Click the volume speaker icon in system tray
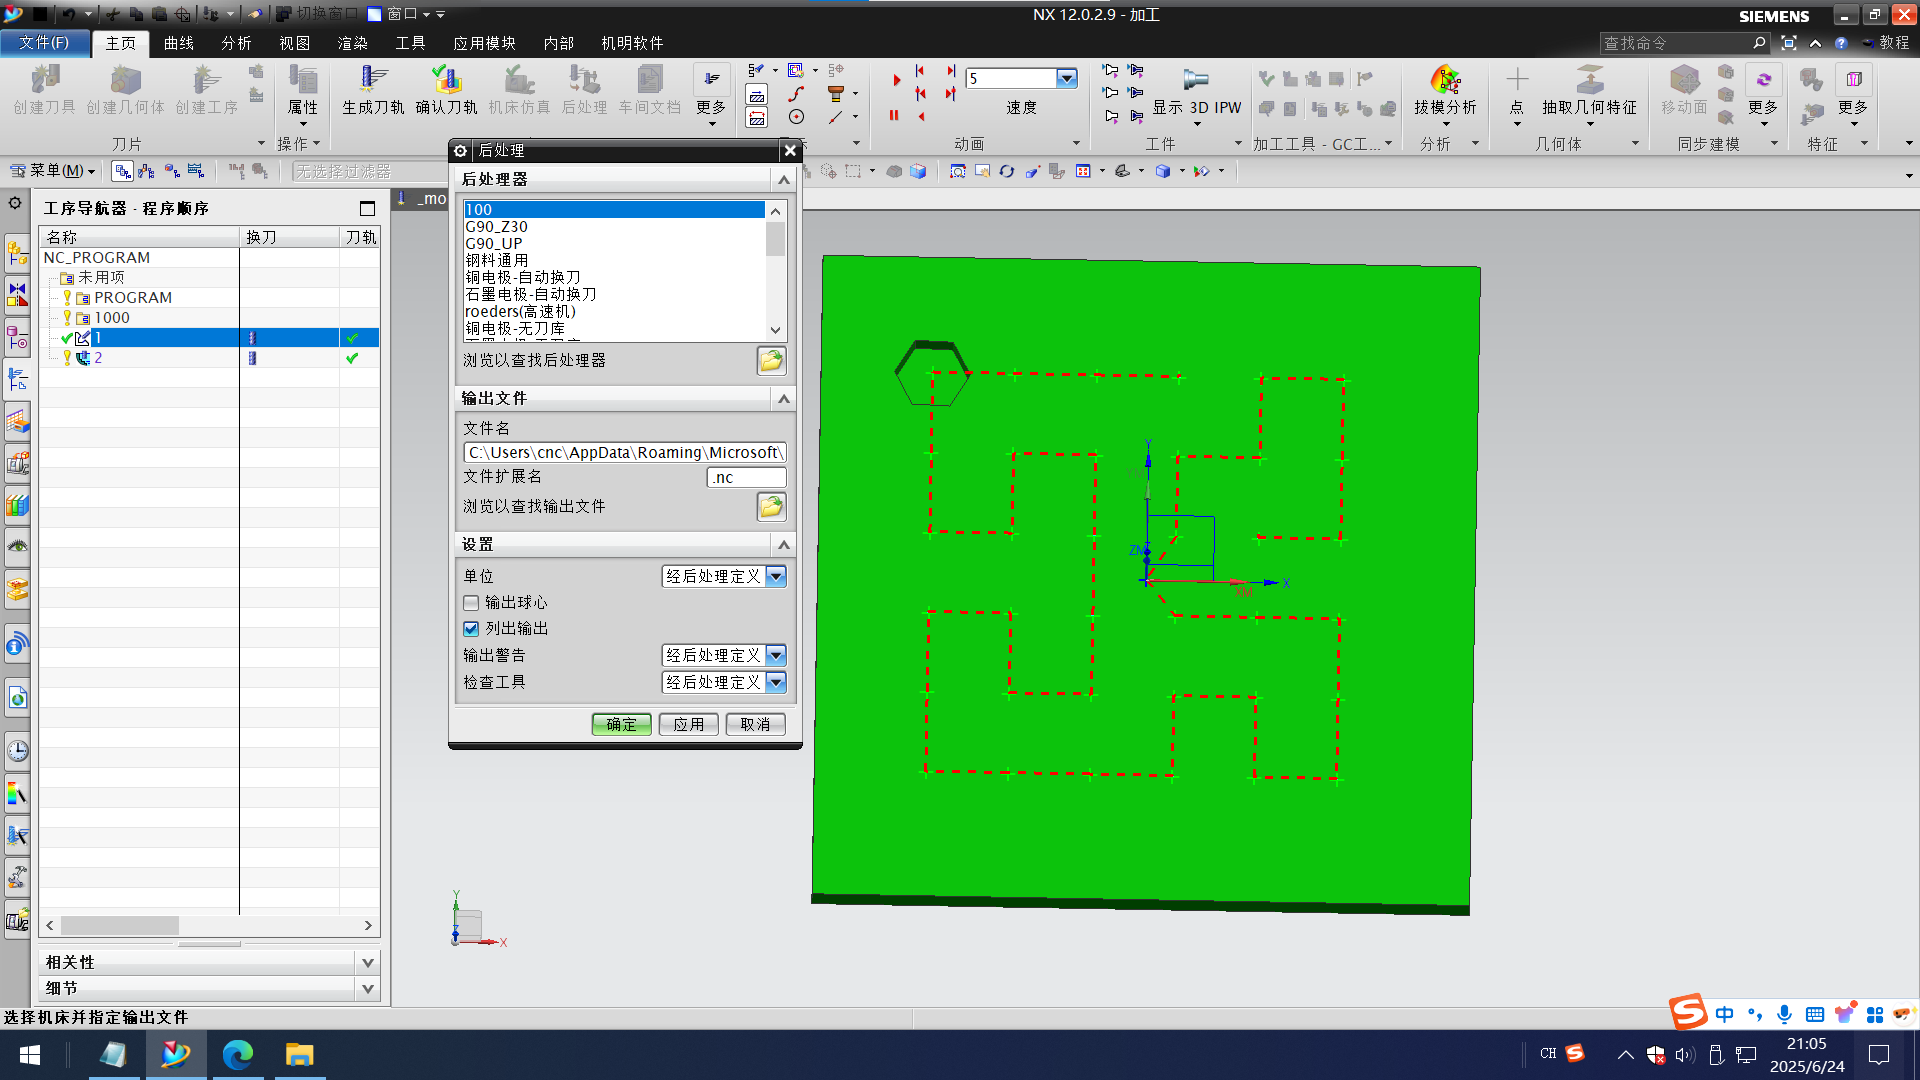 [x=1685, y=1054]
